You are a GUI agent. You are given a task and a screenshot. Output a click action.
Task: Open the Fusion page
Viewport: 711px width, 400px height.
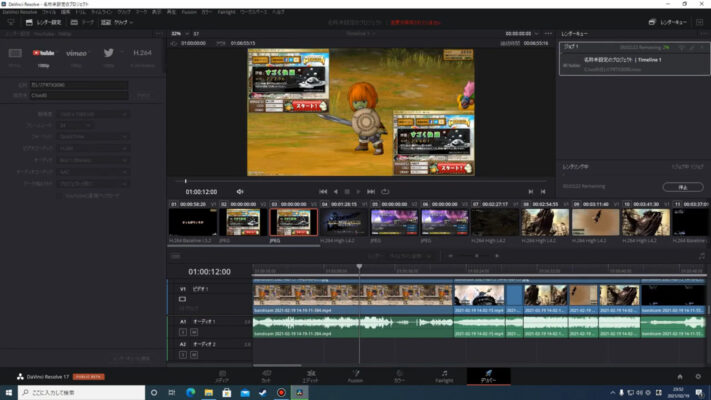[356, 376]
